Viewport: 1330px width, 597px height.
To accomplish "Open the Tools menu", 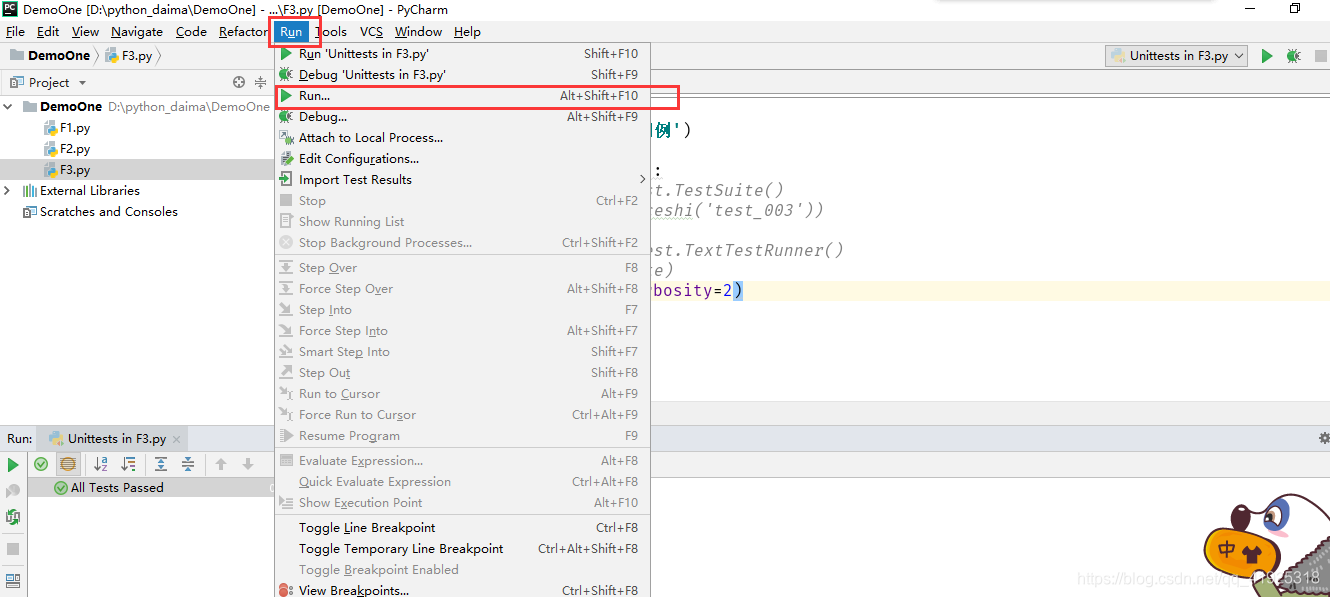I will tap(331, 32).
